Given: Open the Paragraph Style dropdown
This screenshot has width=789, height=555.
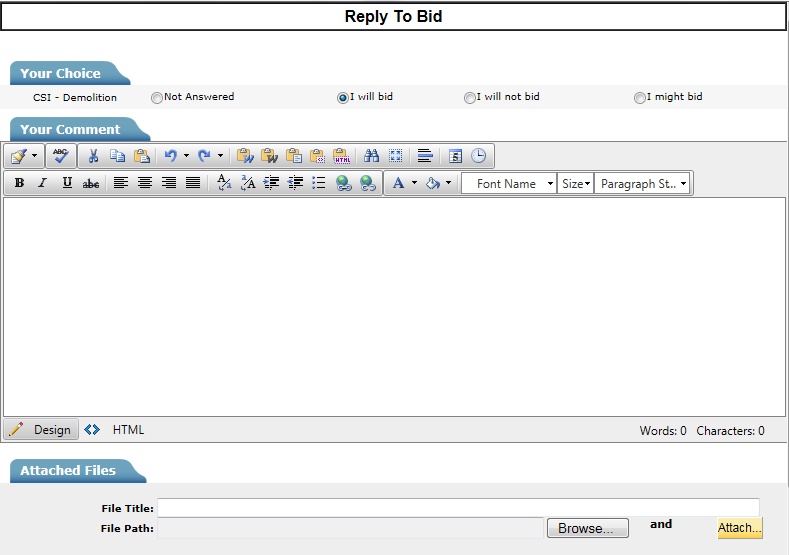Looking at the screenshot, I should 642,184.
